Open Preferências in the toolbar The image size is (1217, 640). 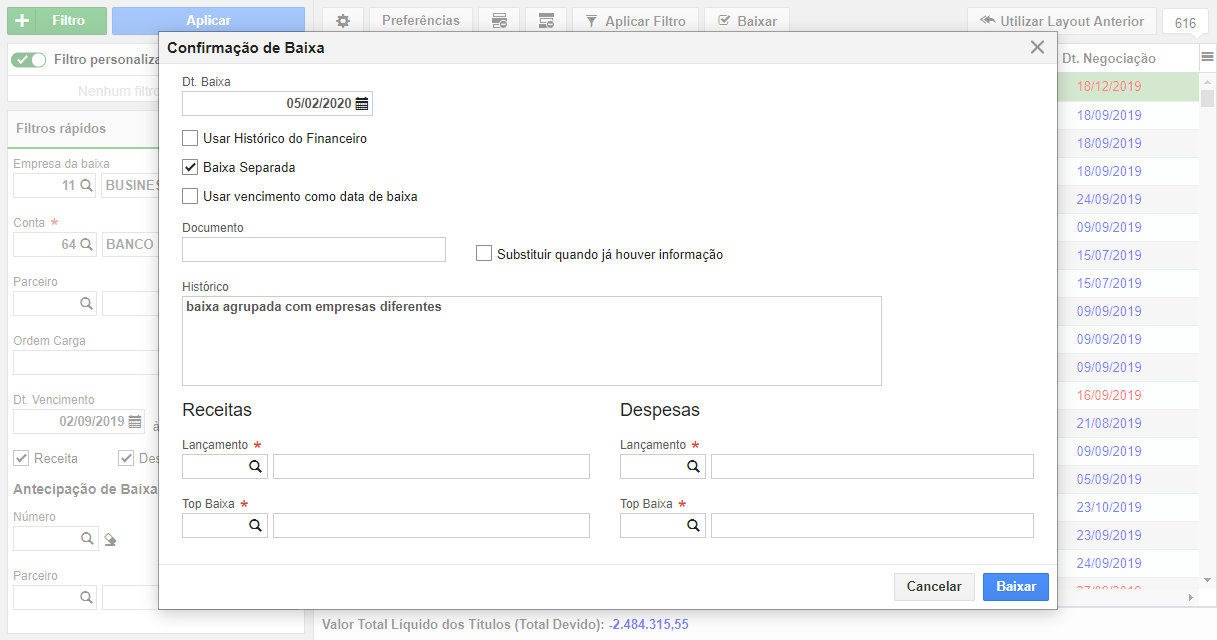(420, 21)
